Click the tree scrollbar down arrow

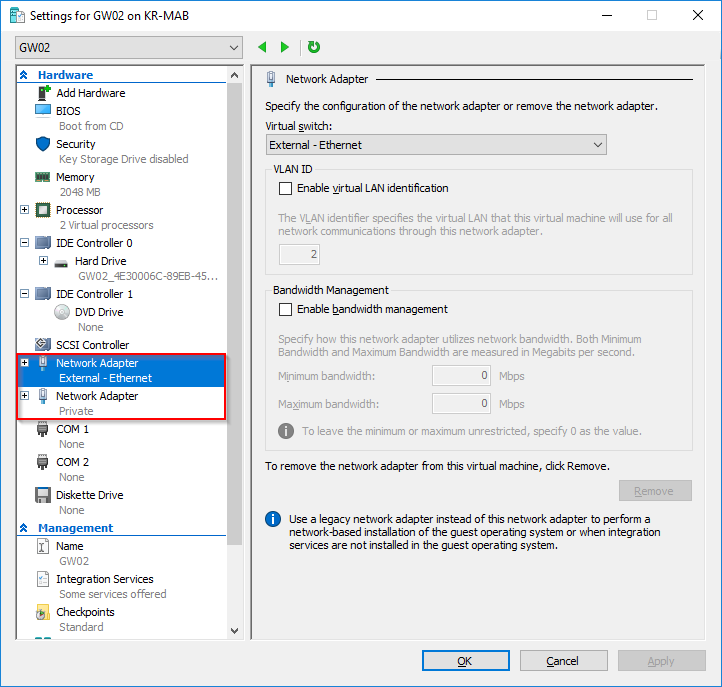click(x=234, y=631)
